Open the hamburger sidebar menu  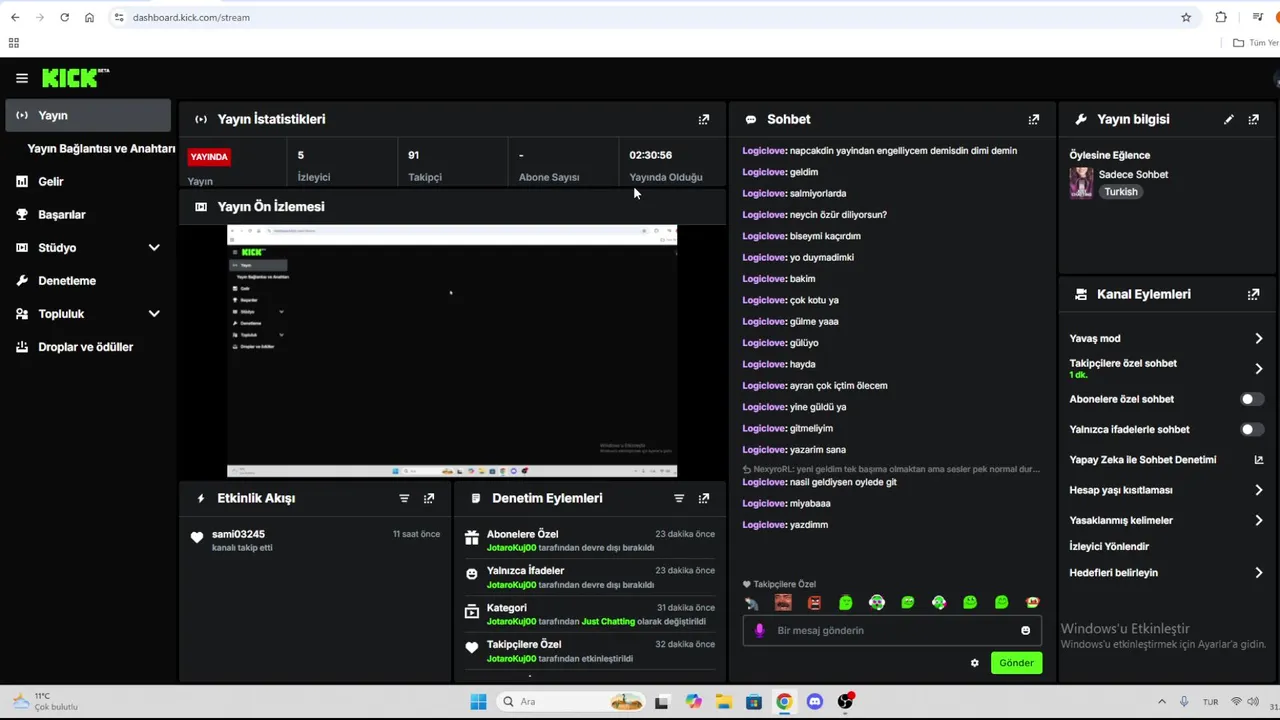[x=21, y=78]
